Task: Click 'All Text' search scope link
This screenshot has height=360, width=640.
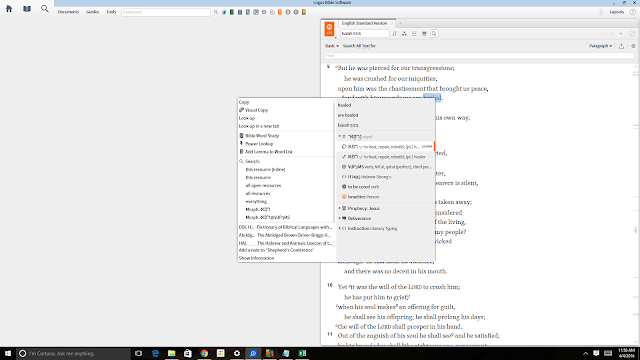Action: click(363, 46)
